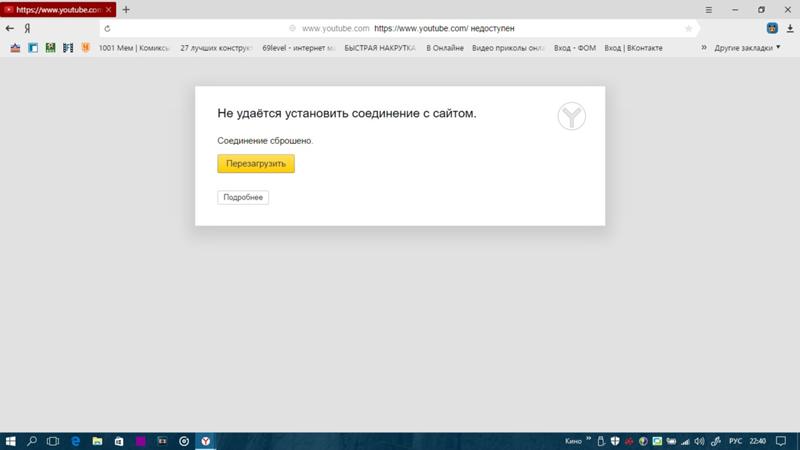Screen dimensions: 800x450
Task: Open downloads with the arrow icon
Action: 790,29
